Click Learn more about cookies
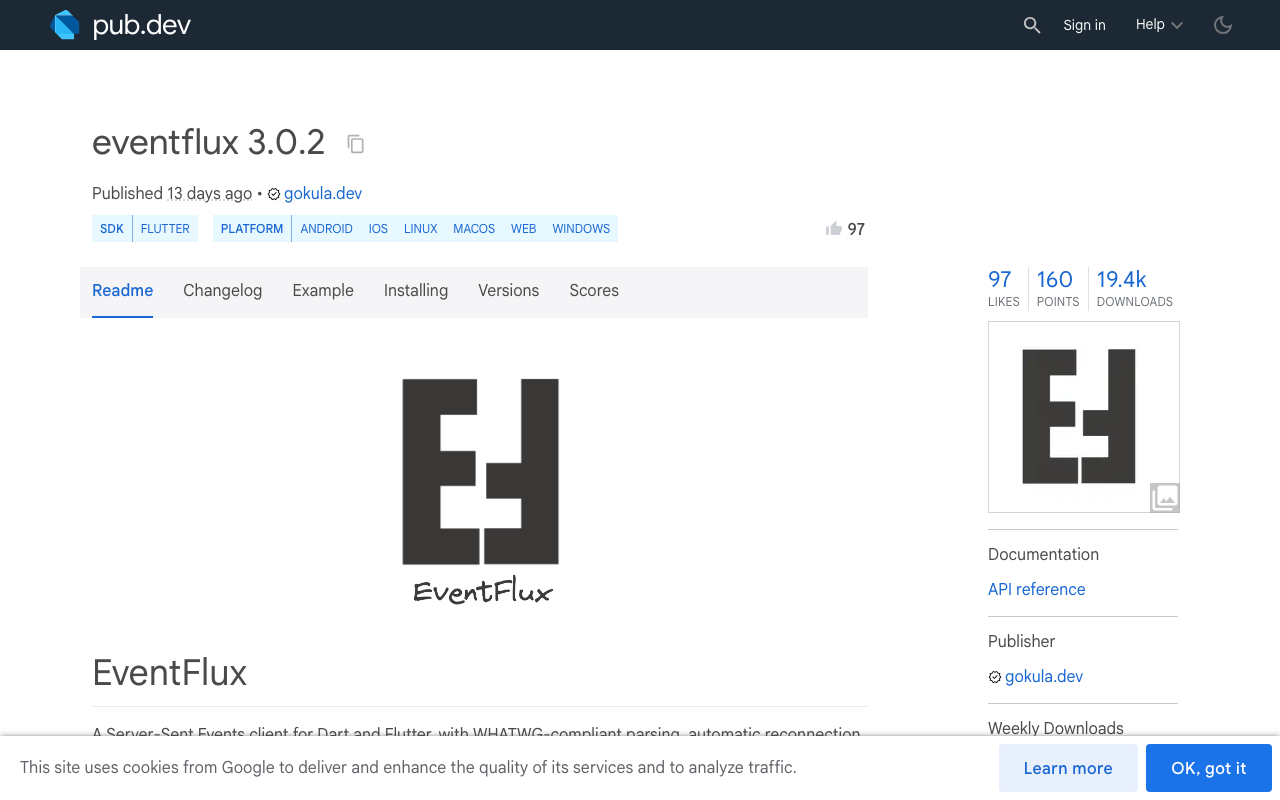This screenshot has width=1280, height=800. 1068,768
